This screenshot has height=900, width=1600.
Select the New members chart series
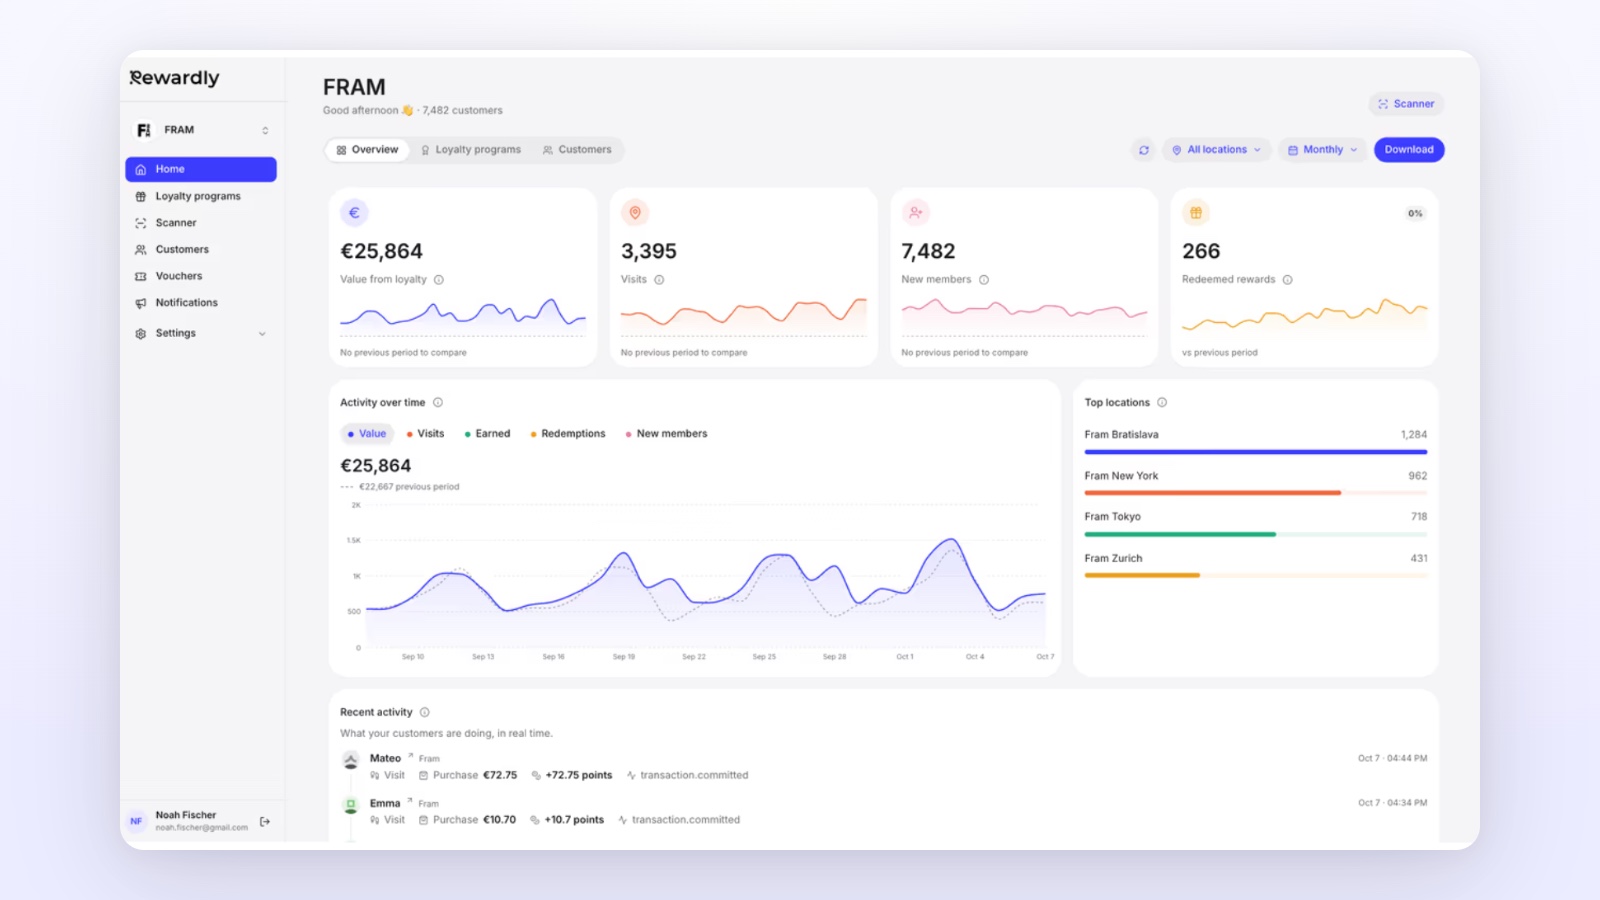tap(666, 434)
